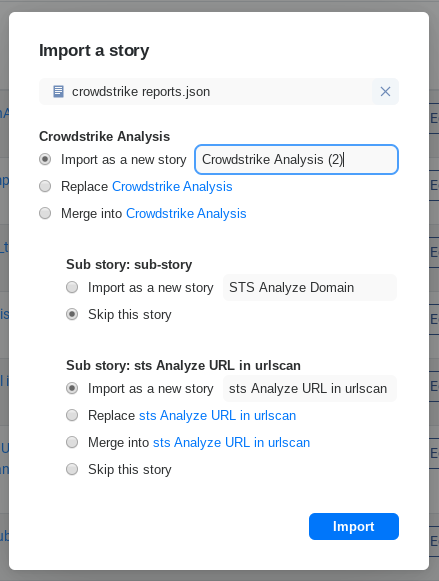Remove the crowdstrike reports.json file

point(385,92)
